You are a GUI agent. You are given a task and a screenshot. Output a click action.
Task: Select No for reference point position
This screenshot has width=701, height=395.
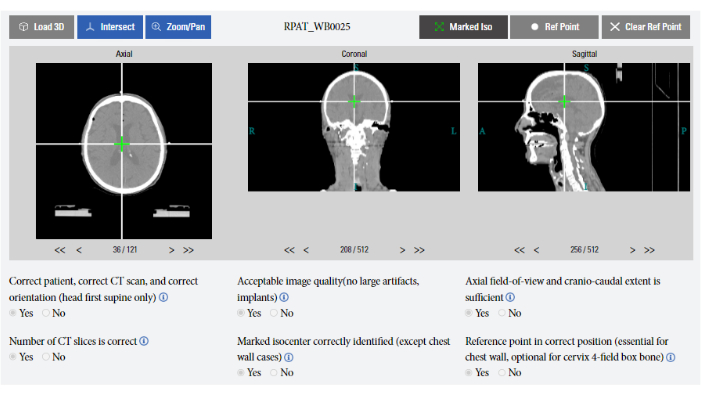pos(502,373)
